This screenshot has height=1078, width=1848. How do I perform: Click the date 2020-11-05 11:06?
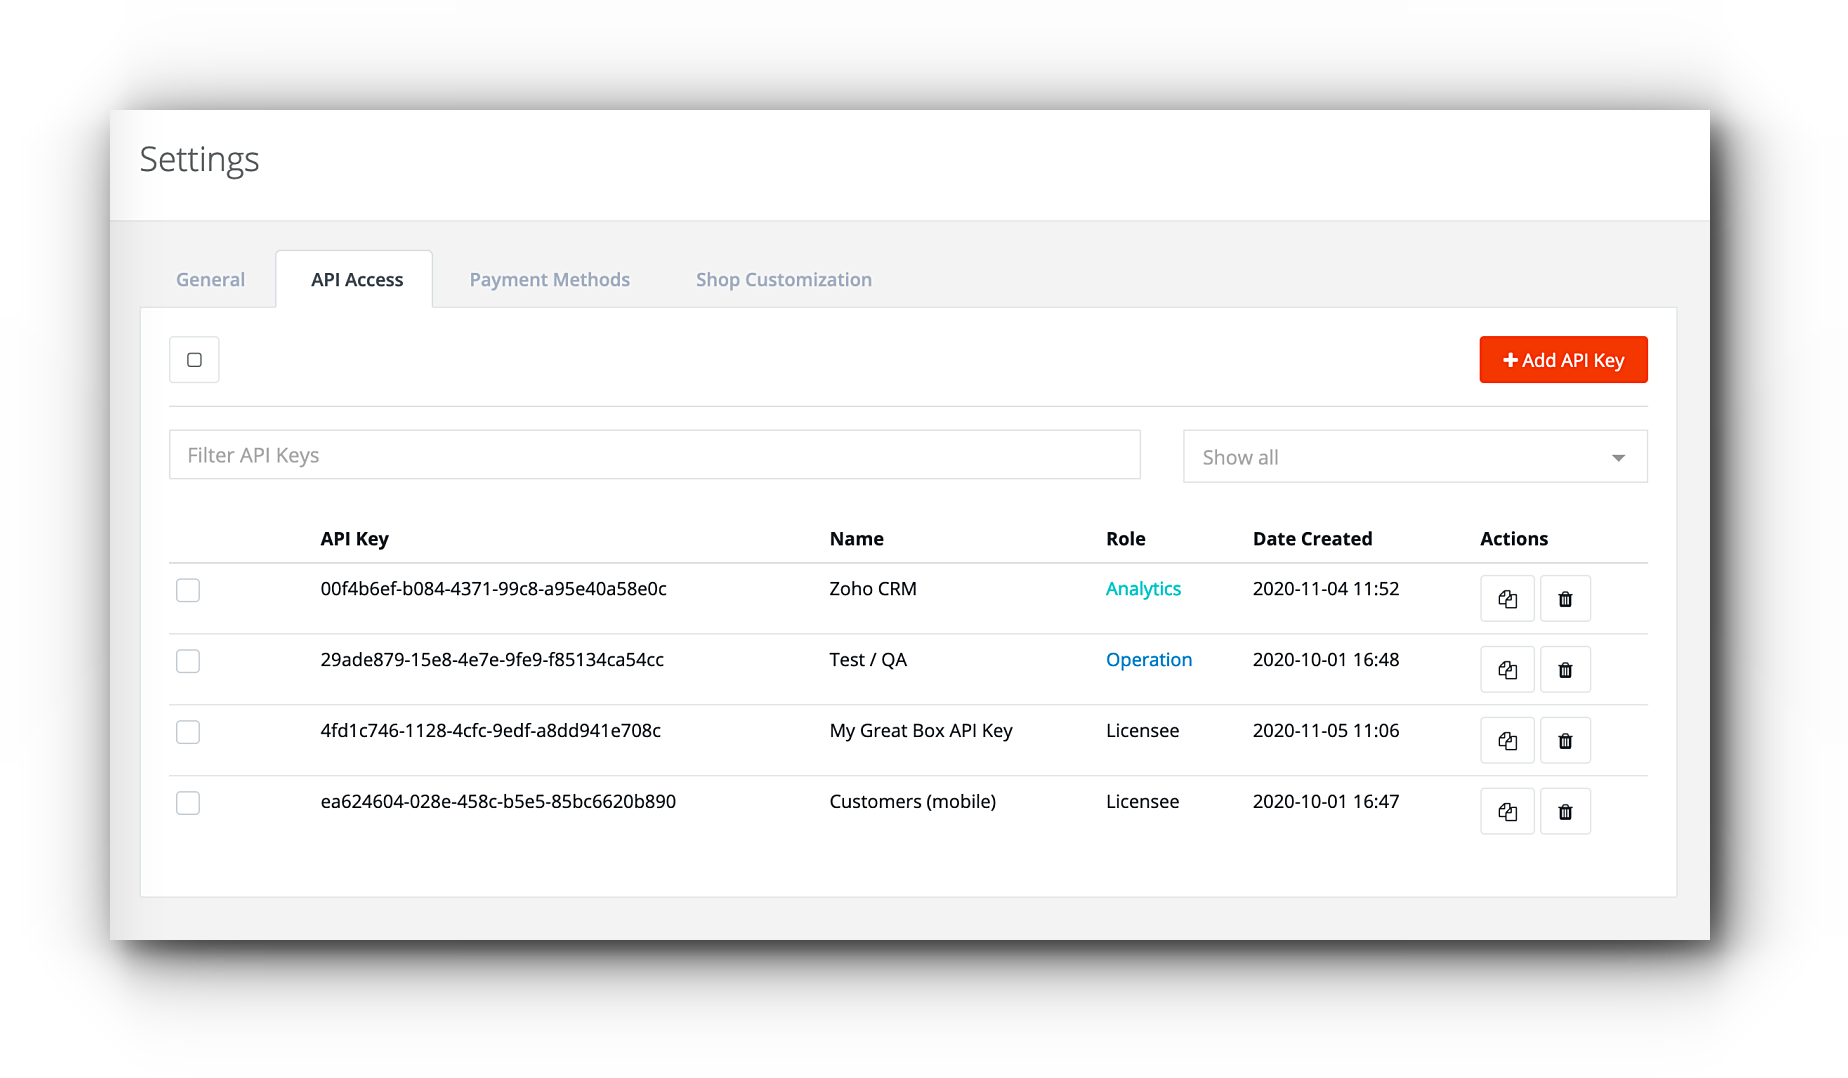pyautogui.click(x=1326, y=731)
